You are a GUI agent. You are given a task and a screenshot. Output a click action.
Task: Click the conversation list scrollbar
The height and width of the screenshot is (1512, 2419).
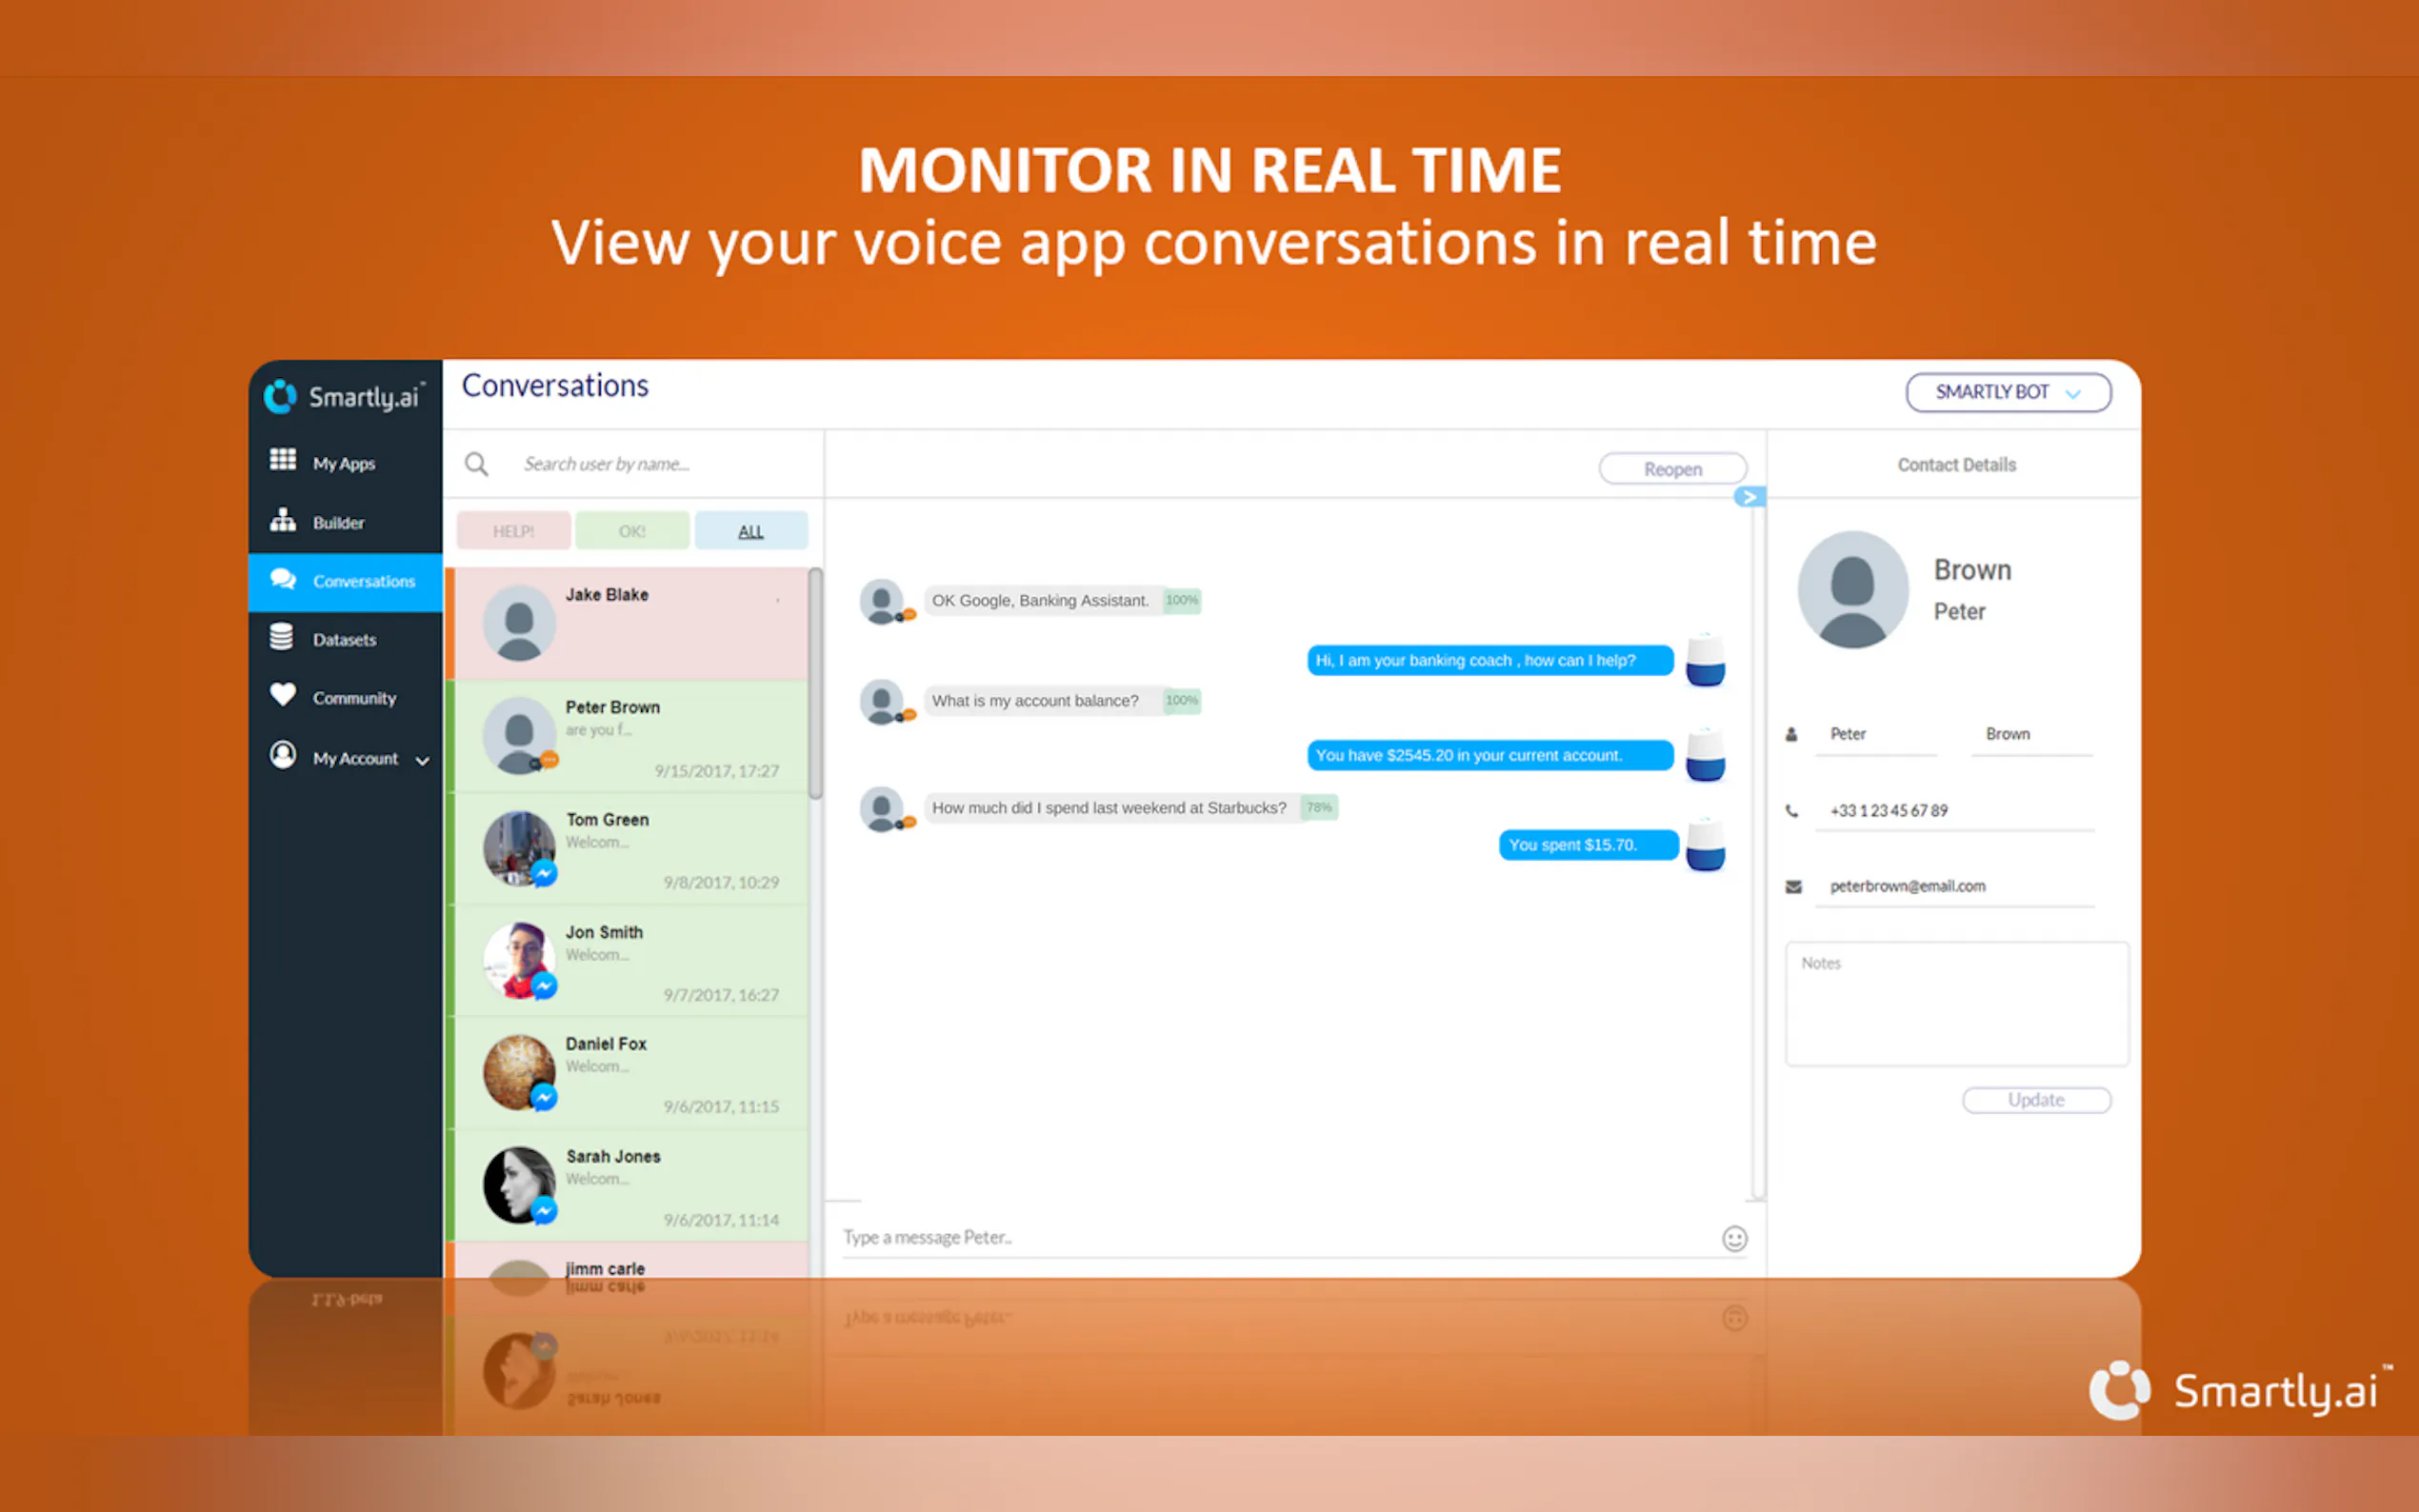[815, 683]
